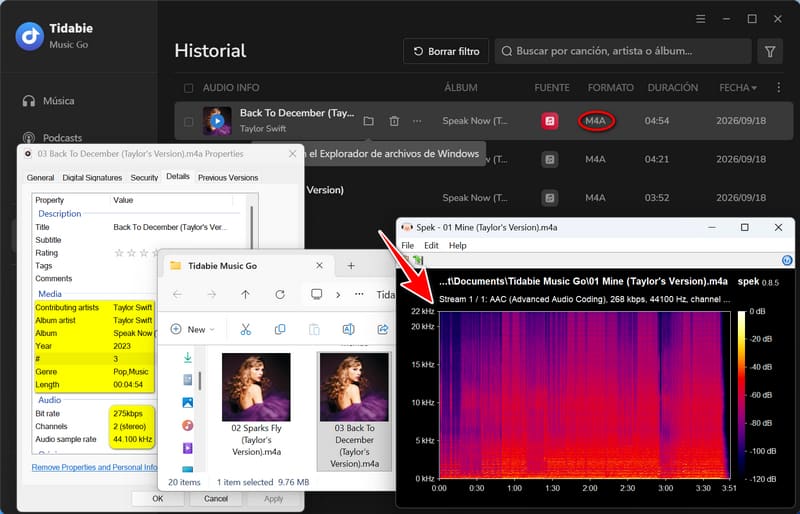Click the trash icon for Back To December
800x514 pixels.
click(x=394, y=121)
